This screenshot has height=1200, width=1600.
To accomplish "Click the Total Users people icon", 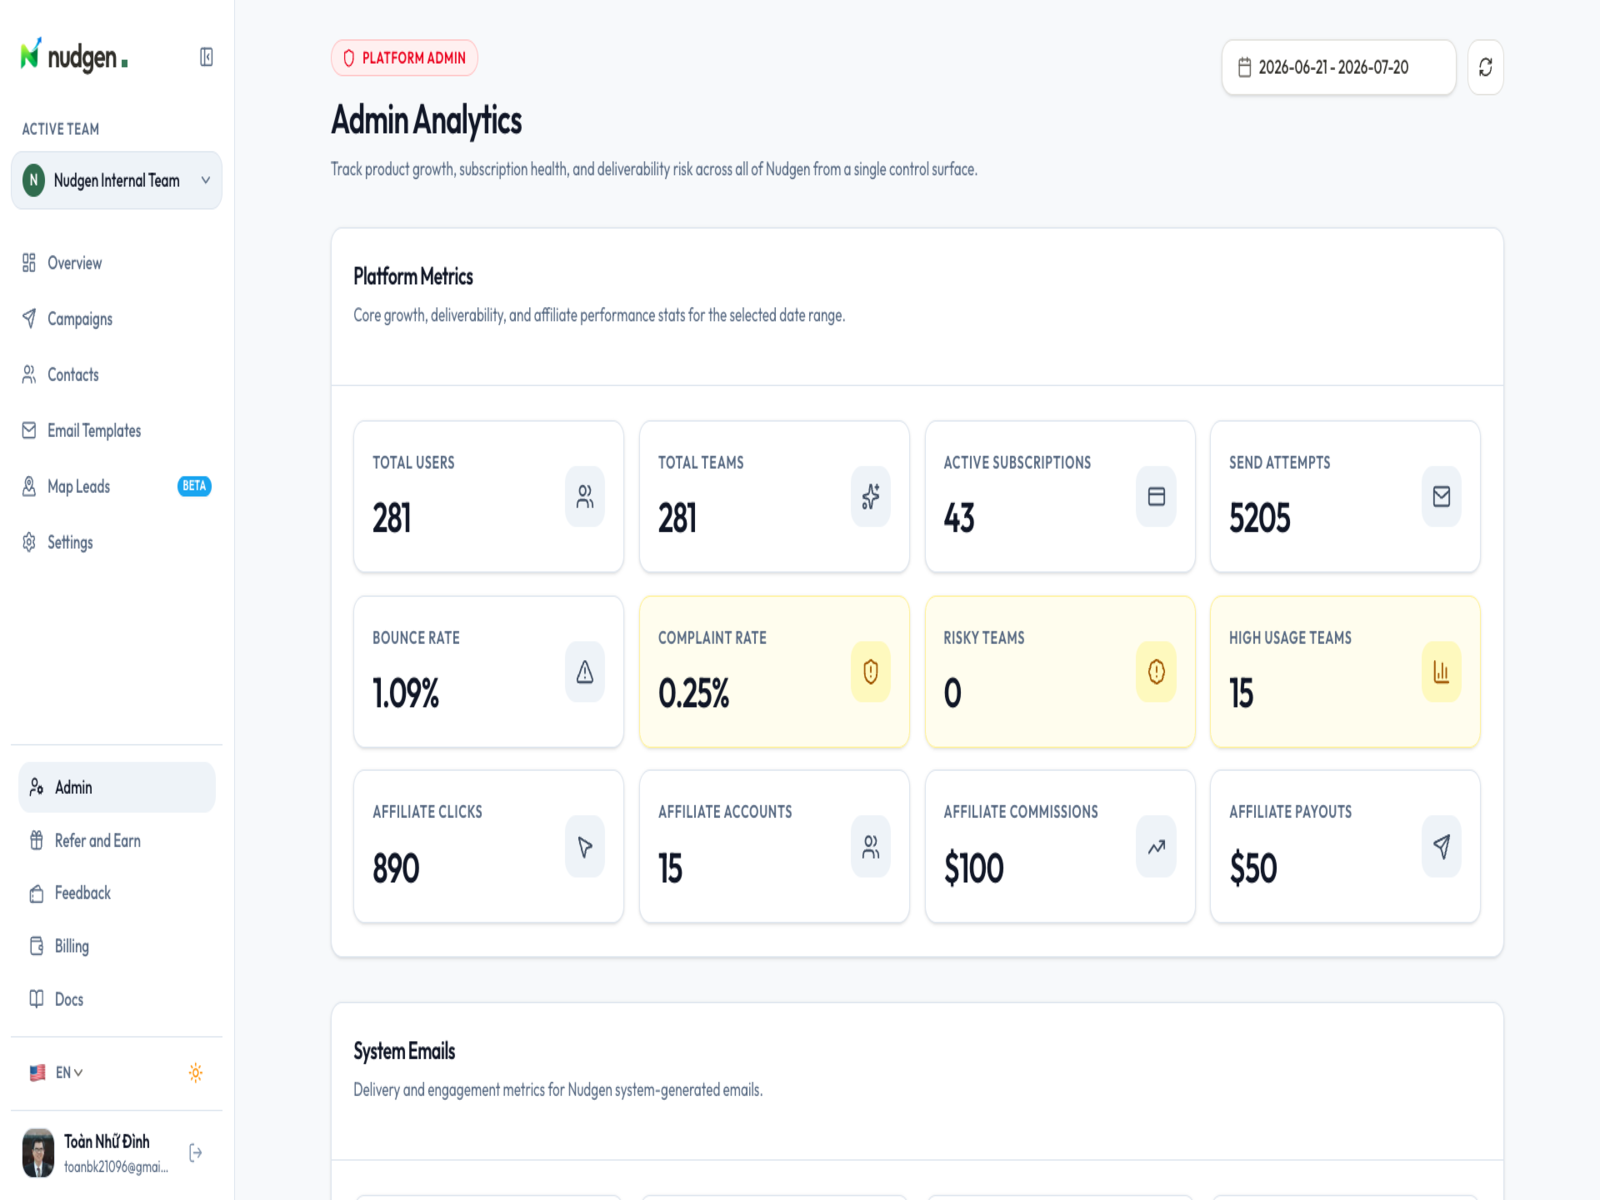I will pyautogui.click(x=585, y=496).
